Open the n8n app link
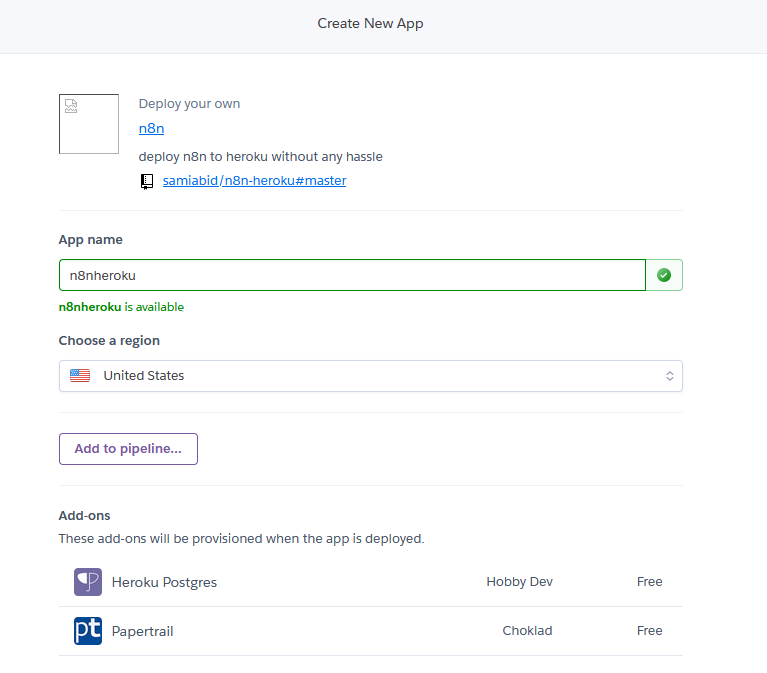 tap(151, 129)
